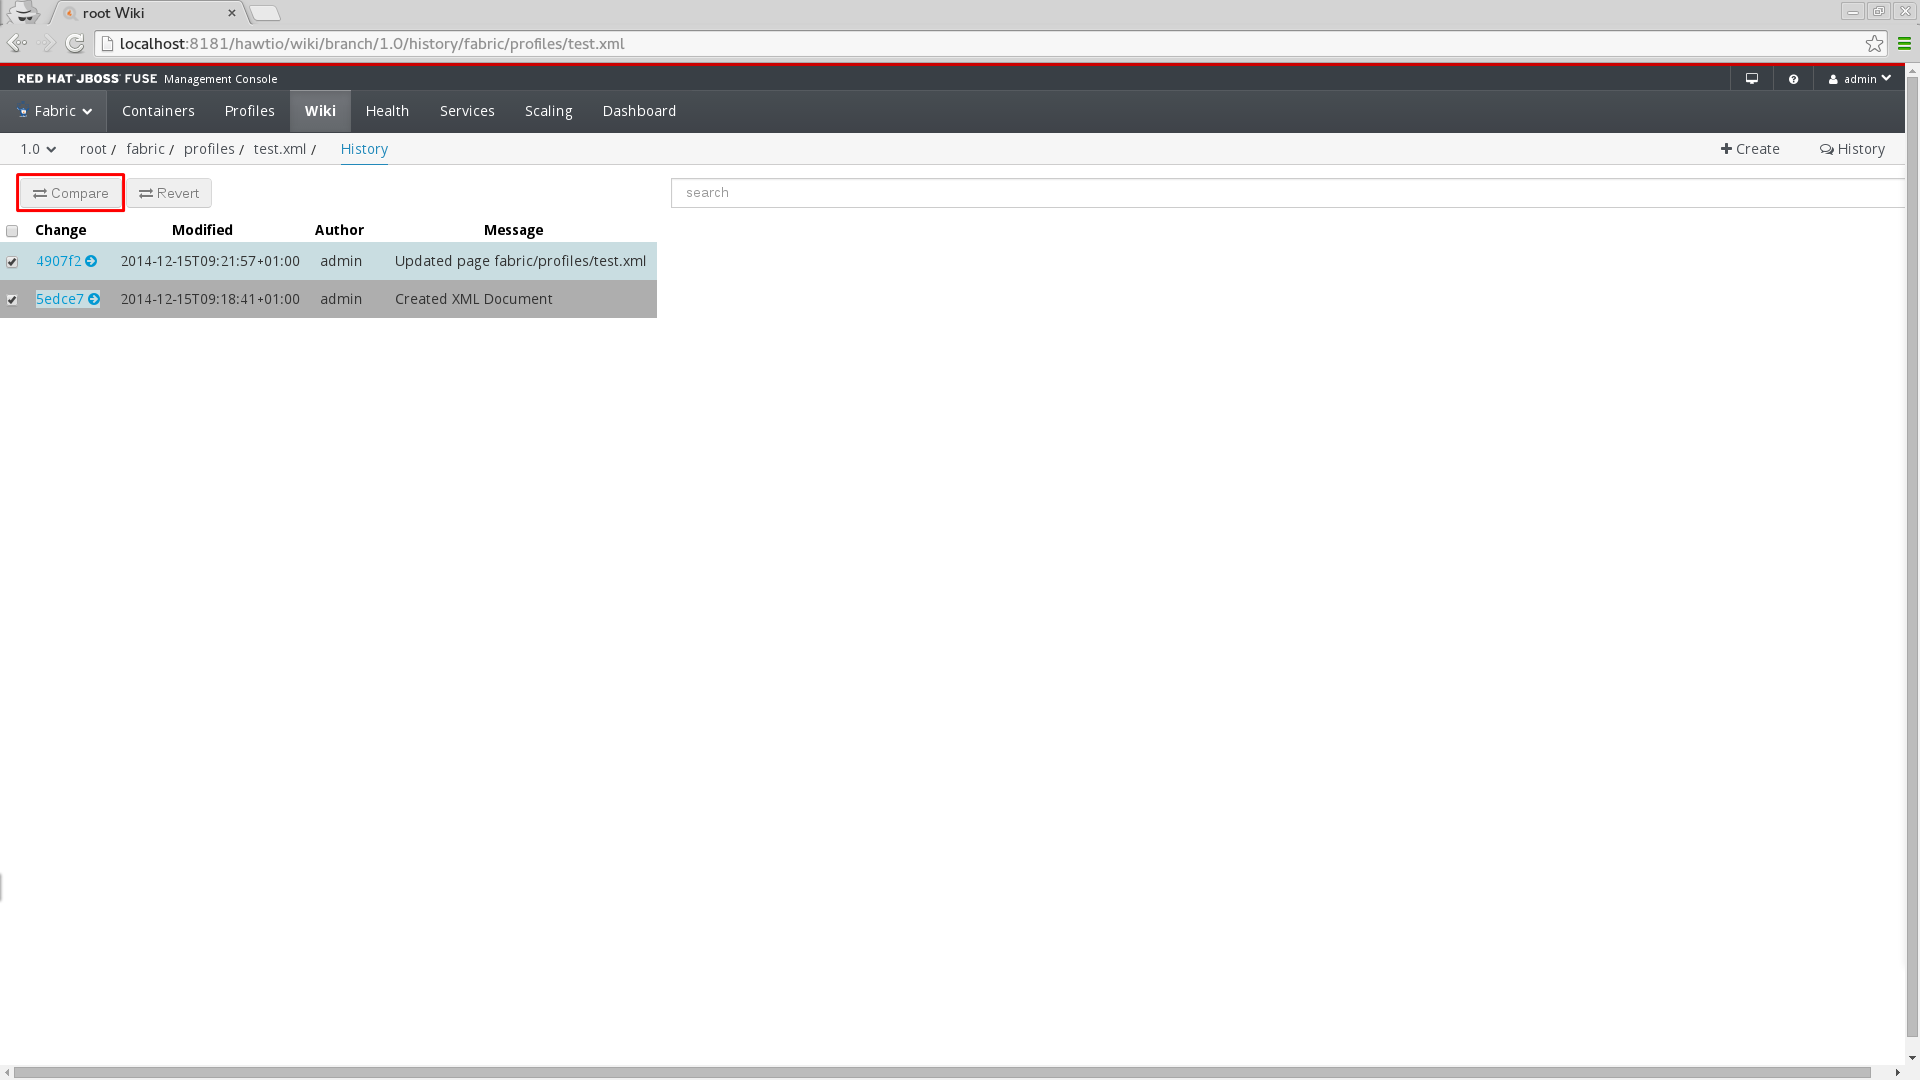Toggle the select-all checkbox in header row

pyautogui.click(x=12, y=231)
